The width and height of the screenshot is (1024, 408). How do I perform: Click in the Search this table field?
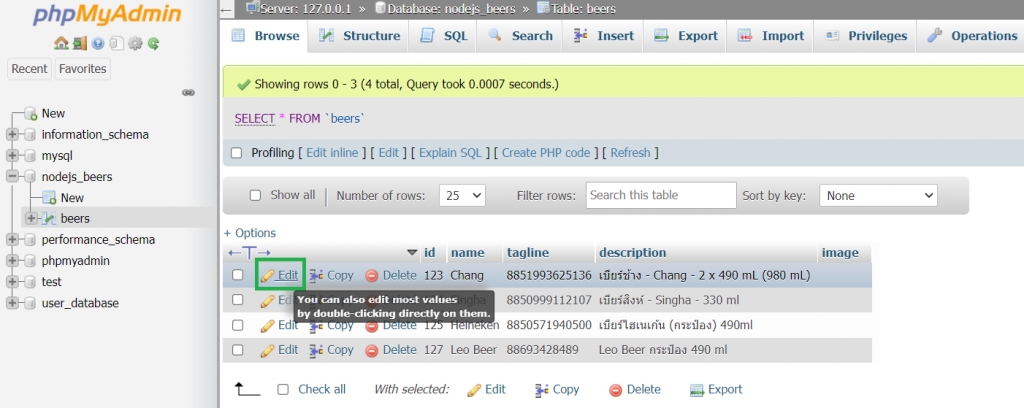tap(661, 195)
